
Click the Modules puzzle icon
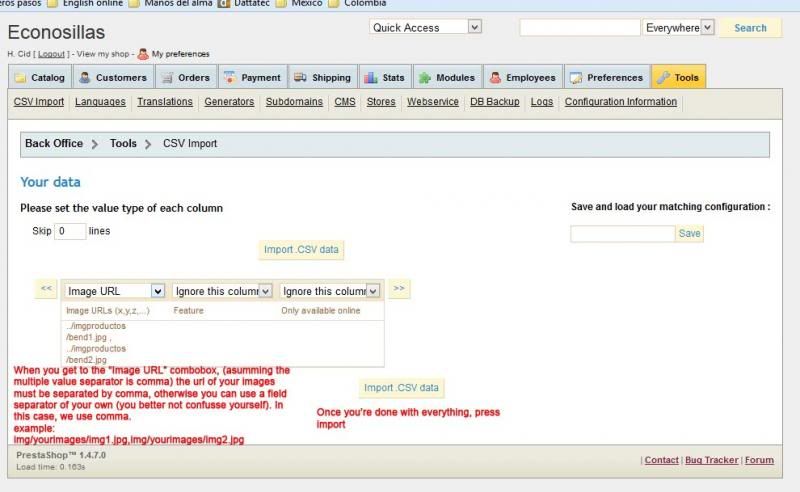point(425,77)
